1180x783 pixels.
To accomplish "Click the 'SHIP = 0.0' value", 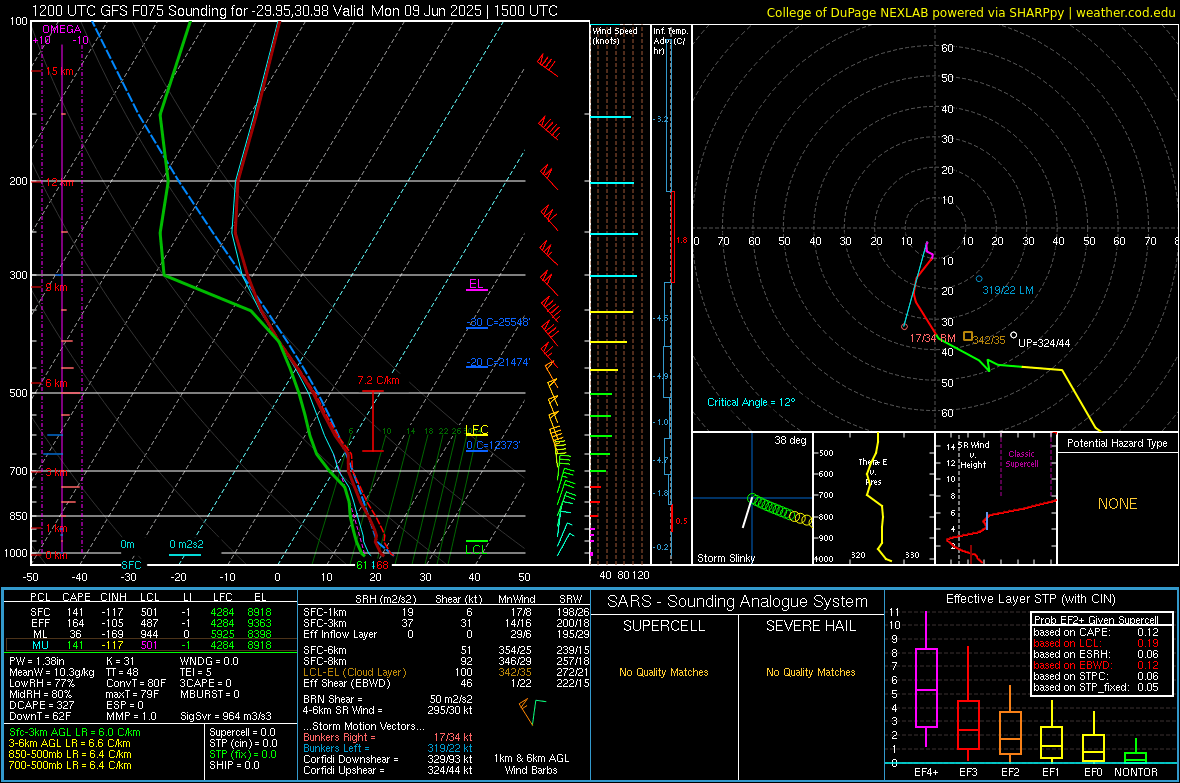I will point(234,765).
